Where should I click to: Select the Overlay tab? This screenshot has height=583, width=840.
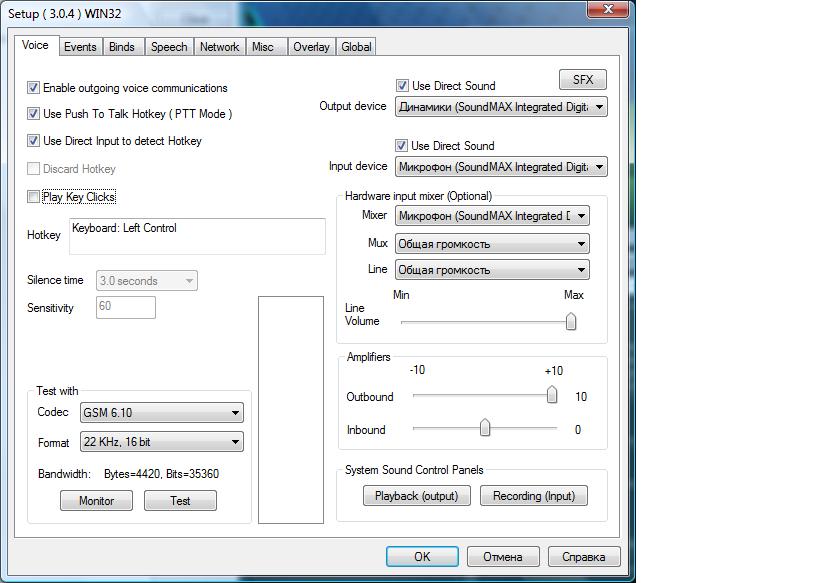(x=311, y=47)
